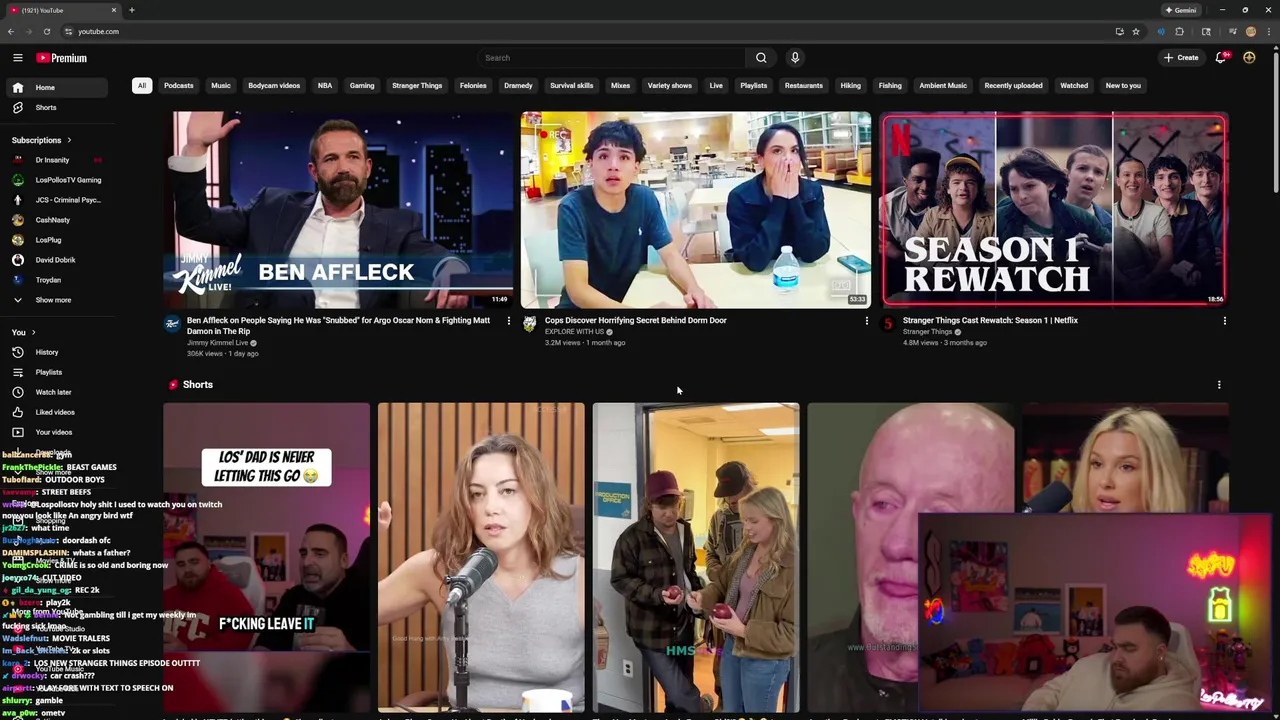Open options menu for Stranger Things video
This screenshot has width=1280, height=720.
pyautogui.click(x=1225, y=321)
